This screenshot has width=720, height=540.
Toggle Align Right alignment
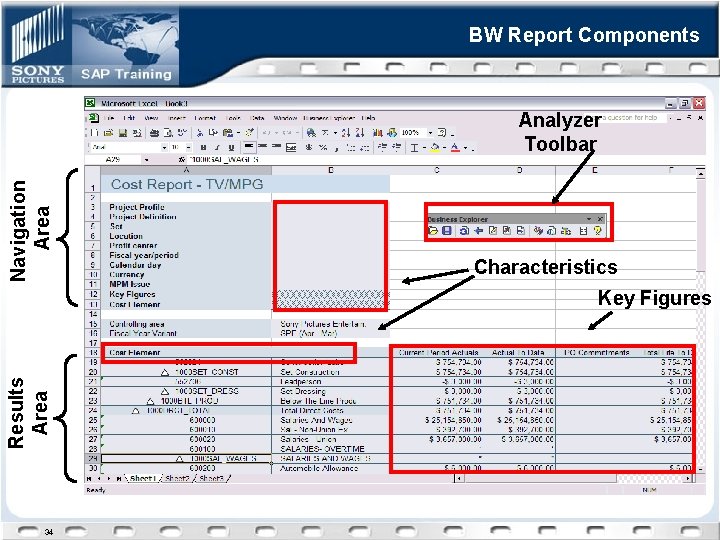276,147
